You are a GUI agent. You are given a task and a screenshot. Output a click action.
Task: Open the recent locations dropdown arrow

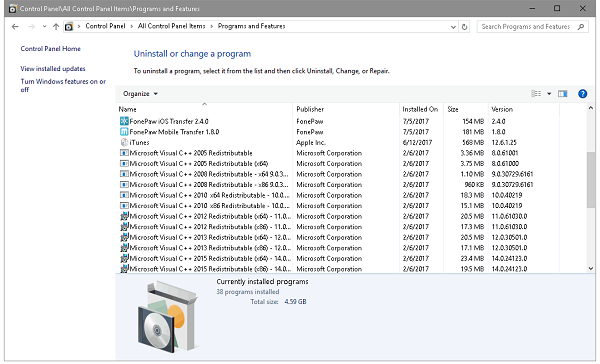pos(44,26)
